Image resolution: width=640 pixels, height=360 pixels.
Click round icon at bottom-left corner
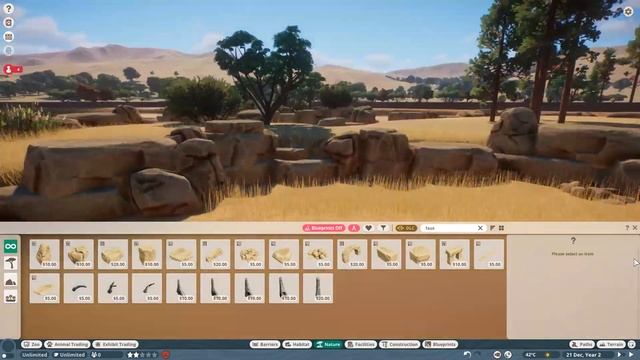click(x=8, y=347)
